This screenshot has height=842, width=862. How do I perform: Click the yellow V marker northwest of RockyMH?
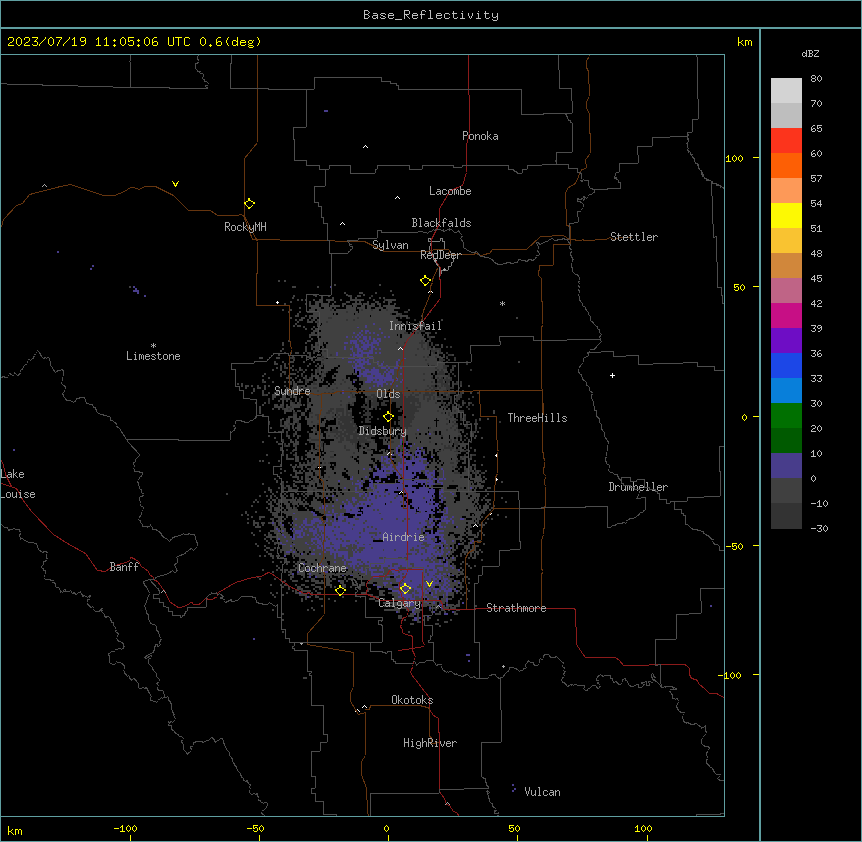175,184
